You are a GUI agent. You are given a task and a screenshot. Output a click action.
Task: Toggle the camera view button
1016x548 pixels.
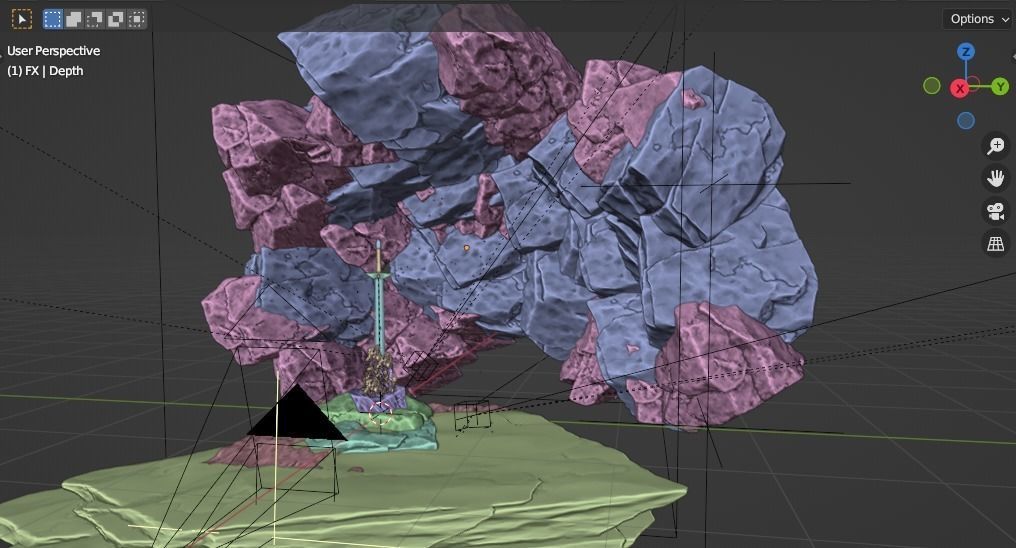[x=995, y=211]
